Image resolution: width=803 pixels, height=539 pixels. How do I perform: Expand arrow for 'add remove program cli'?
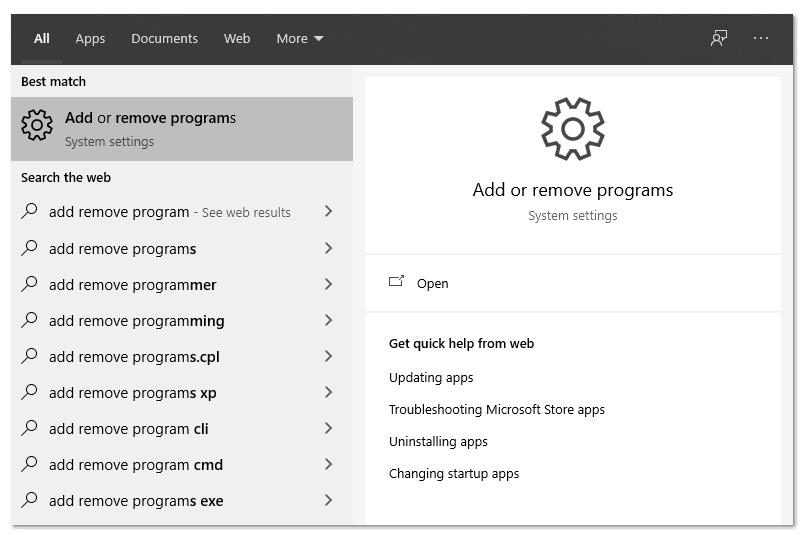tap(328, 428)
